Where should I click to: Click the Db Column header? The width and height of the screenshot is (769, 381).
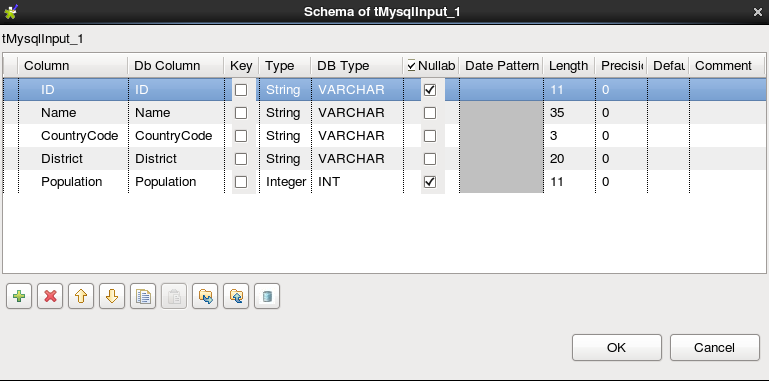[176, 66]
